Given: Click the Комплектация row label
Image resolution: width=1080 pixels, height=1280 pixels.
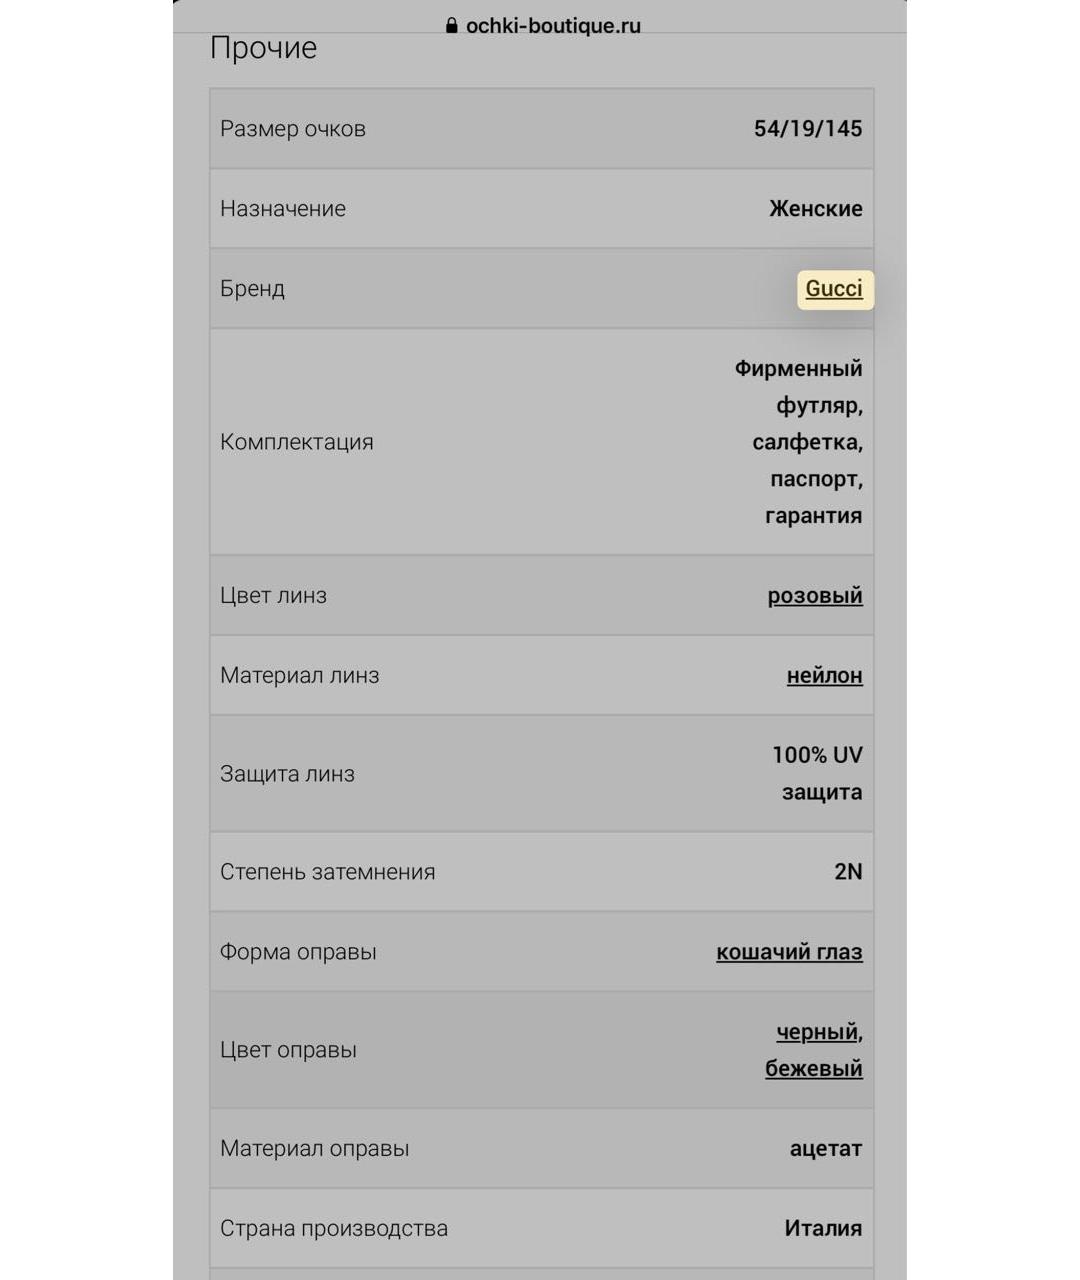Looking at the screenshot, I should tap(297, 442).
